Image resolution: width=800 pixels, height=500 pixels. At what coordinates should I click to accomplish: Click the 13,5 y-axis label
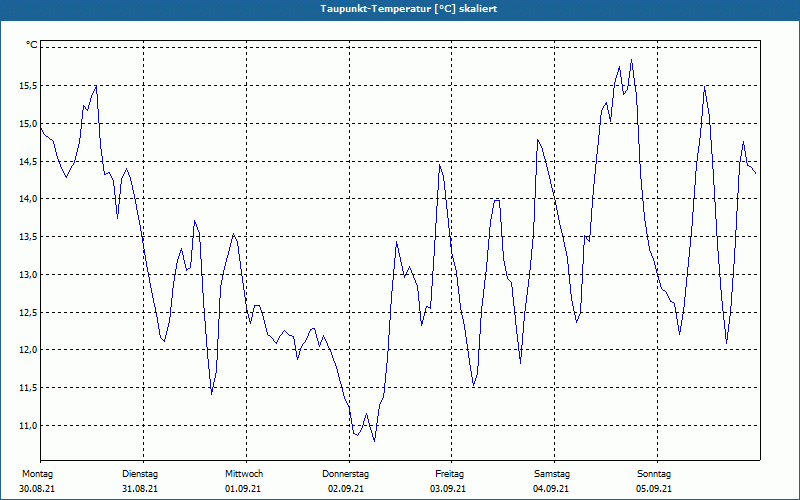click(28, 237)
